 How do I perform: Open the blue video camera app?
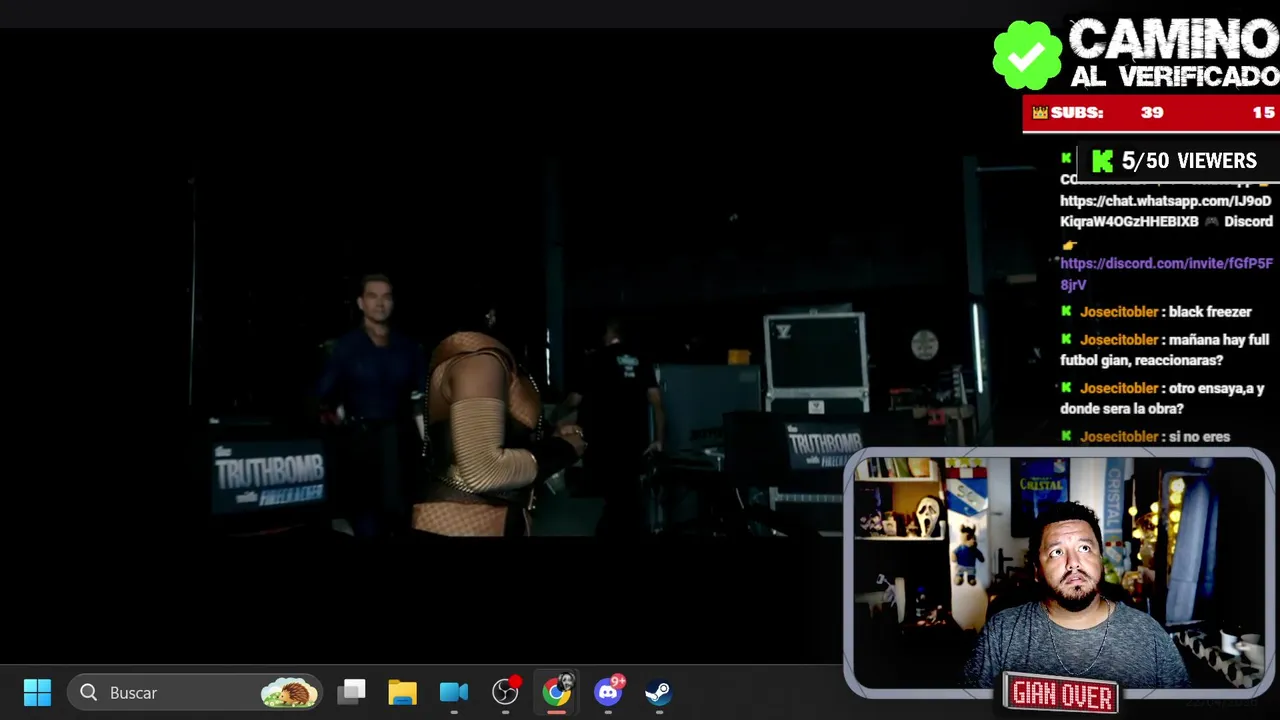pyautogui.click(x=454, y=692)
